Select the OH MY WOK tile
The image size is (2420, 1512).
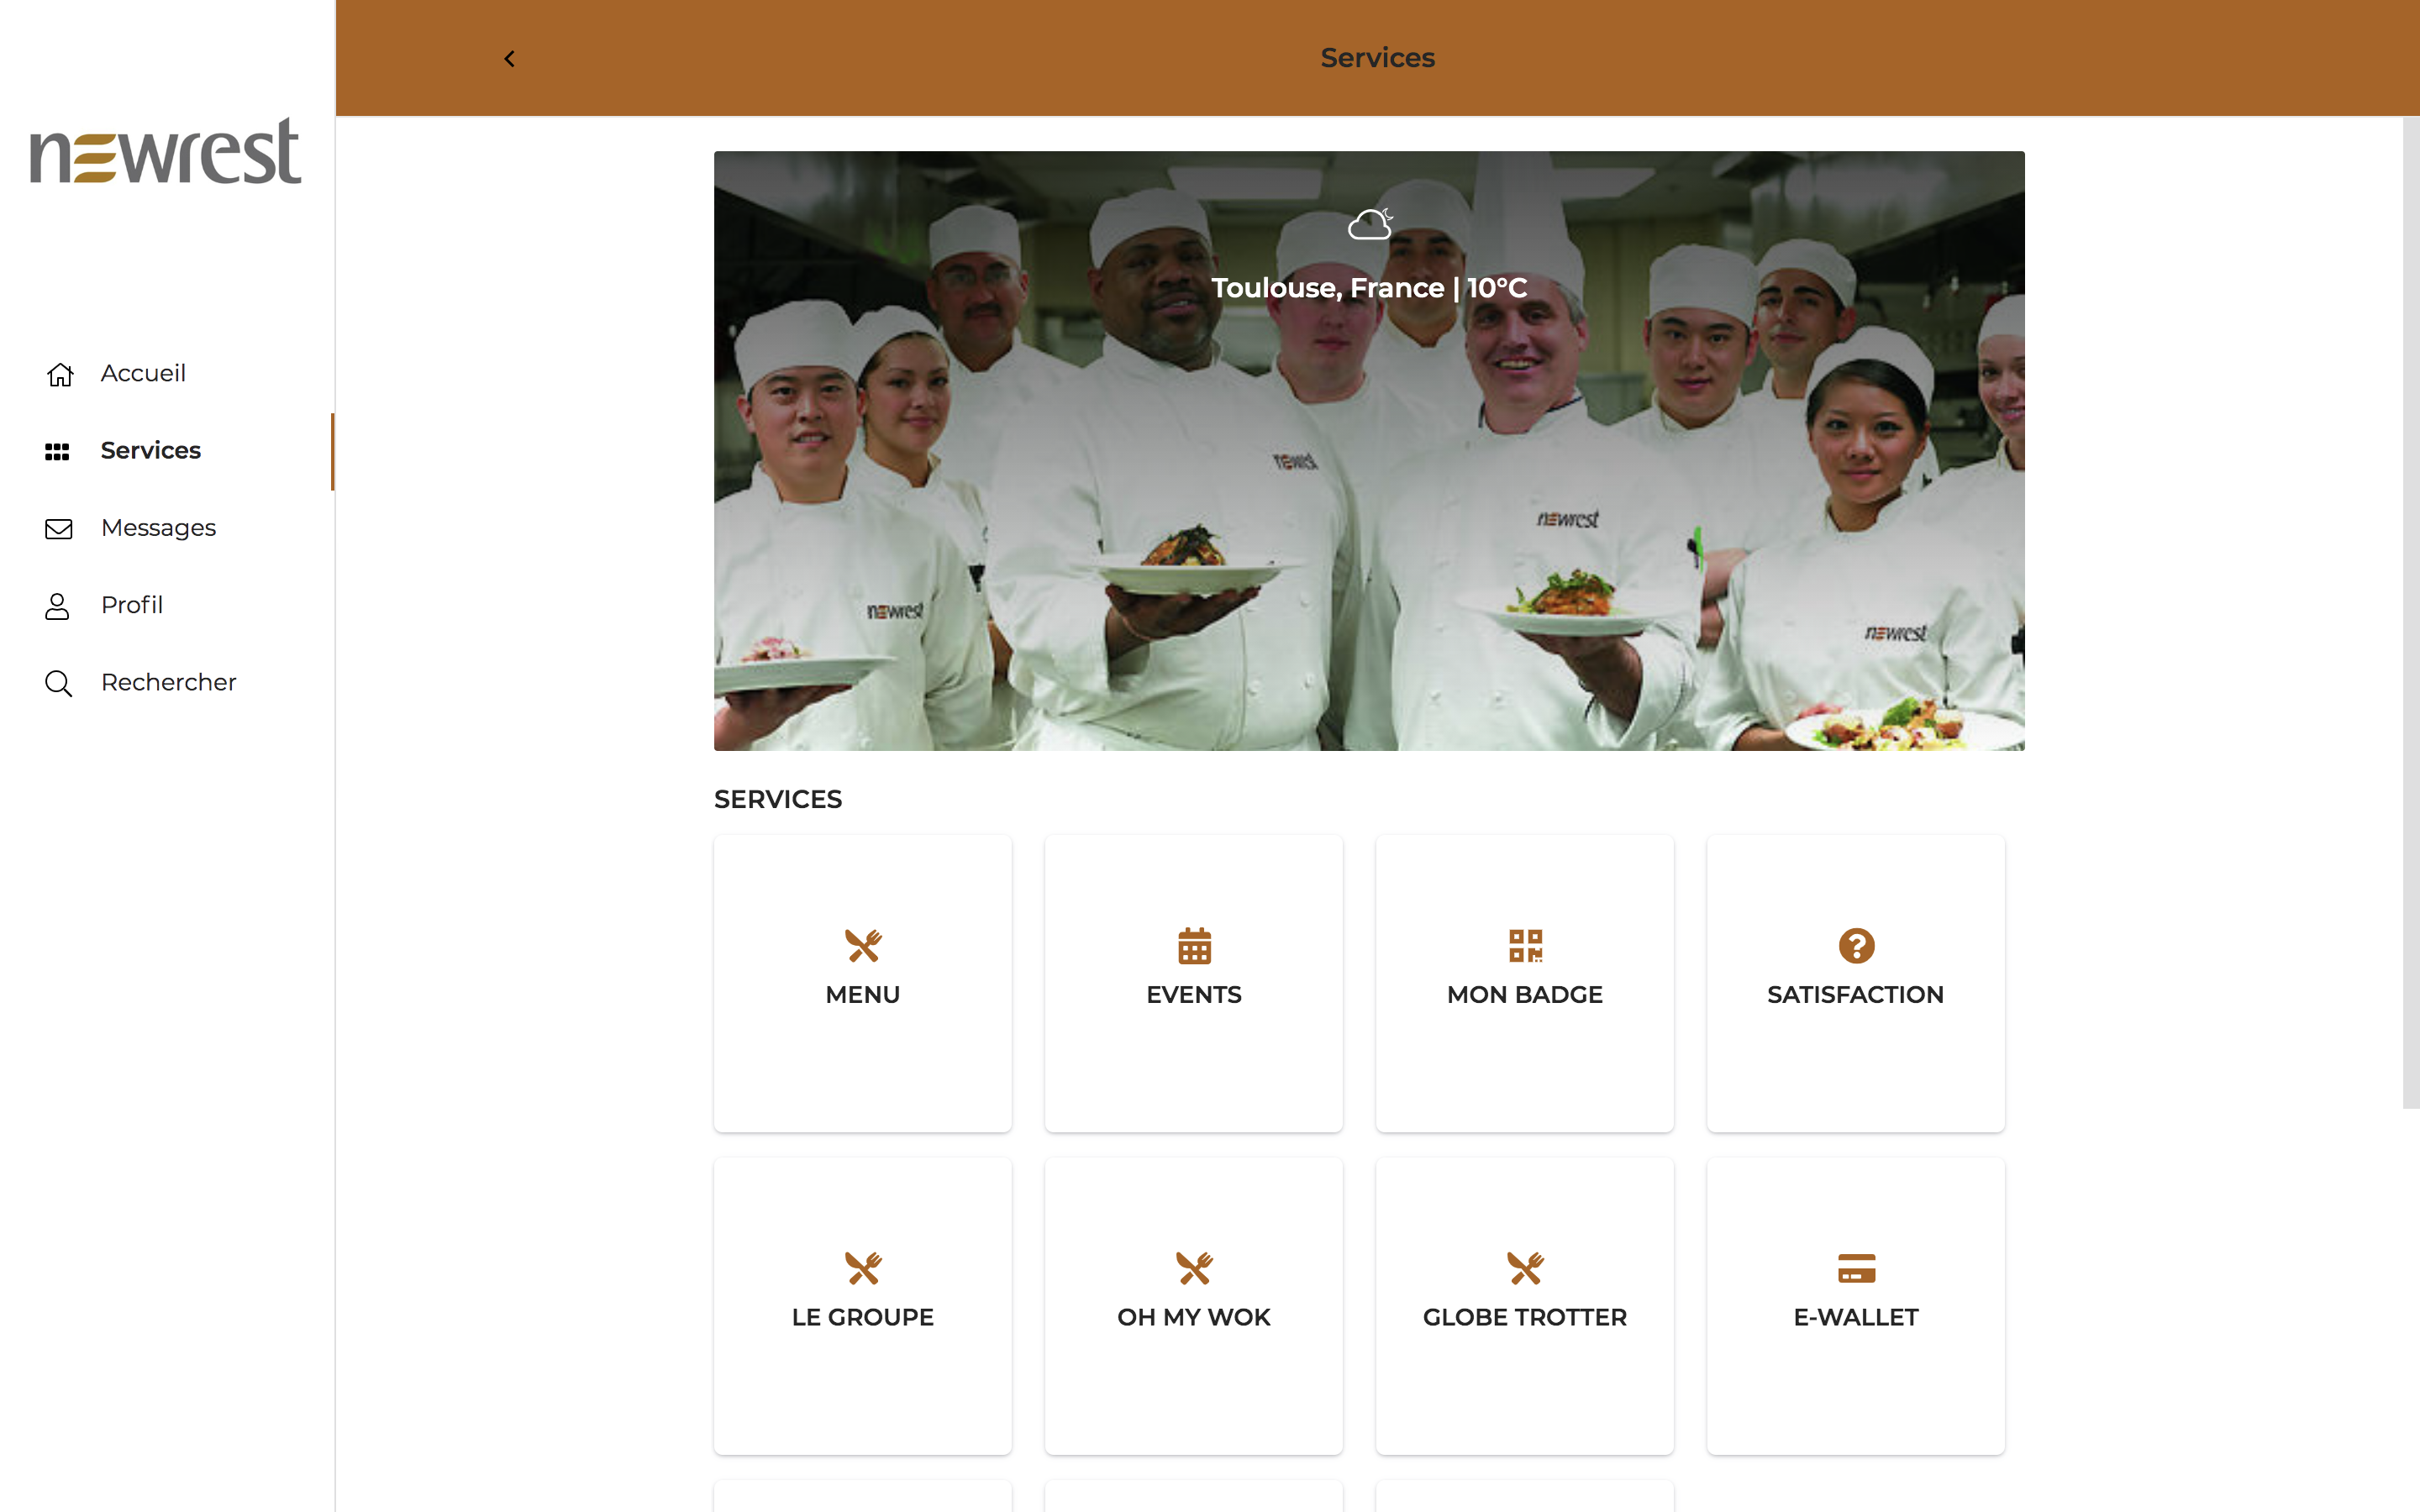click(1193, 1306)
